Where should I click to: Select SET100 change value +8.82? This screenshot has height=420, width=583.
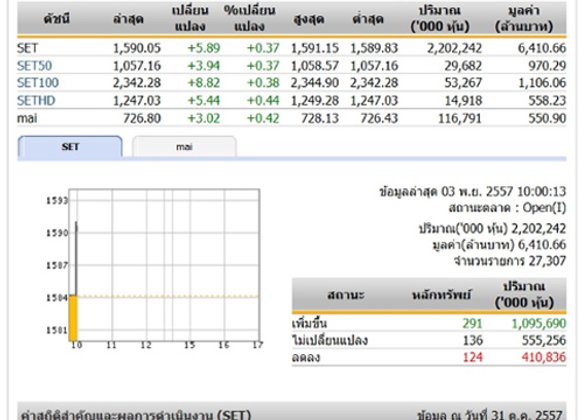click(204, 83)
